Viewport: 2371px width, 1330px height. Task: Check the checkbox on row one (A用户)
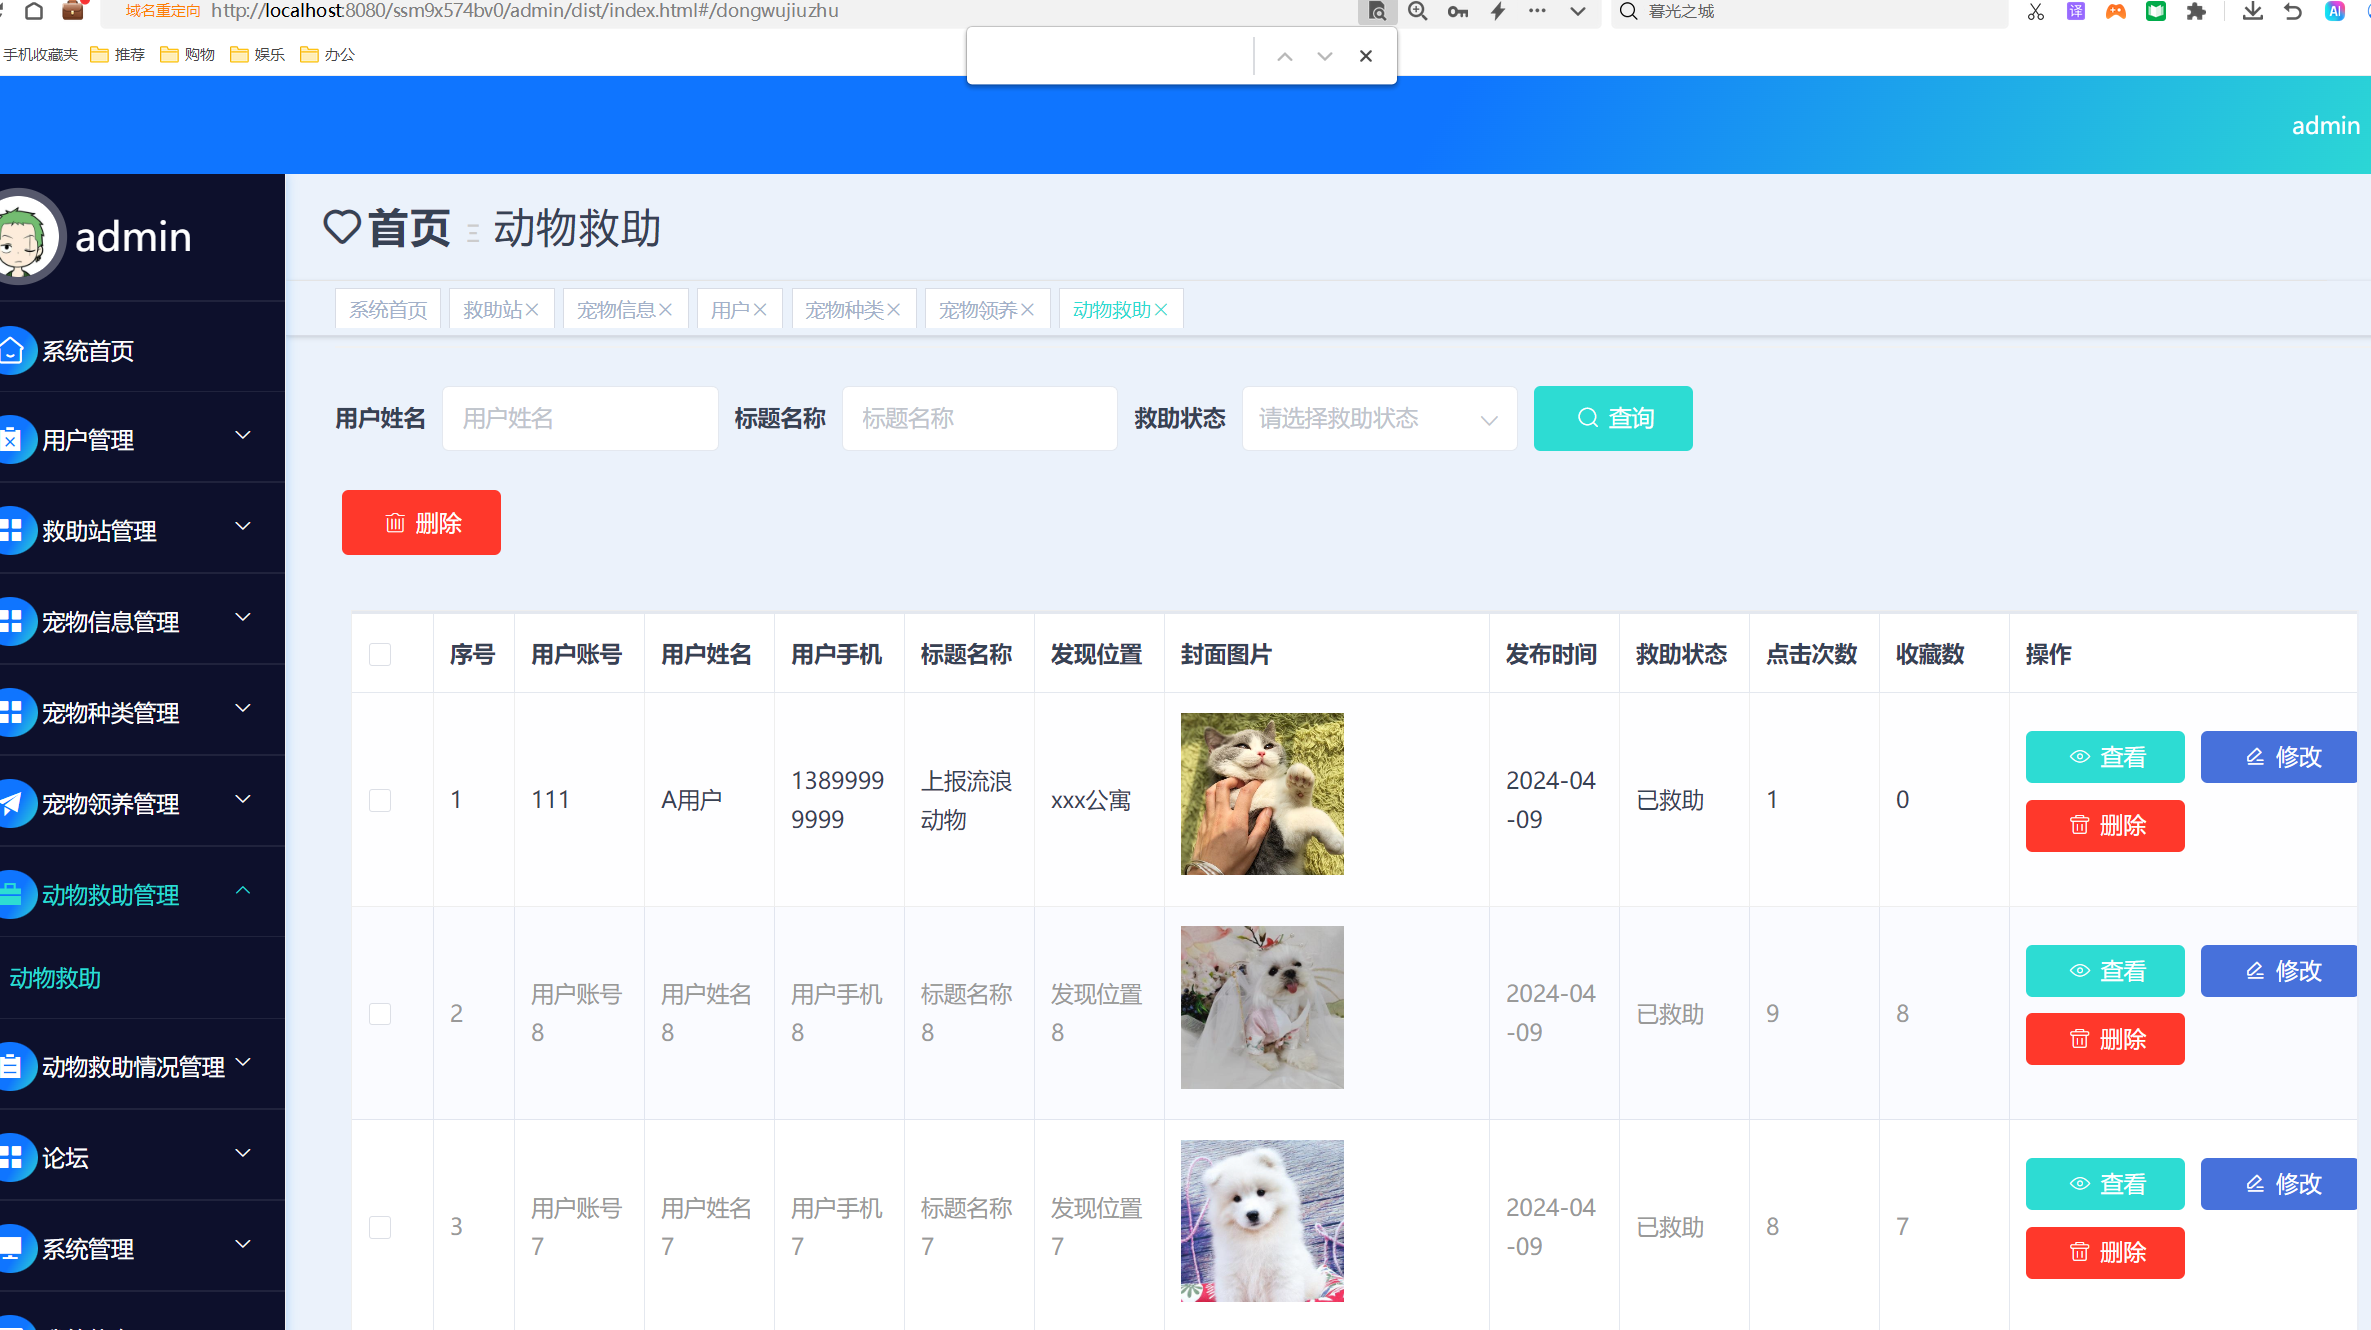379,799
